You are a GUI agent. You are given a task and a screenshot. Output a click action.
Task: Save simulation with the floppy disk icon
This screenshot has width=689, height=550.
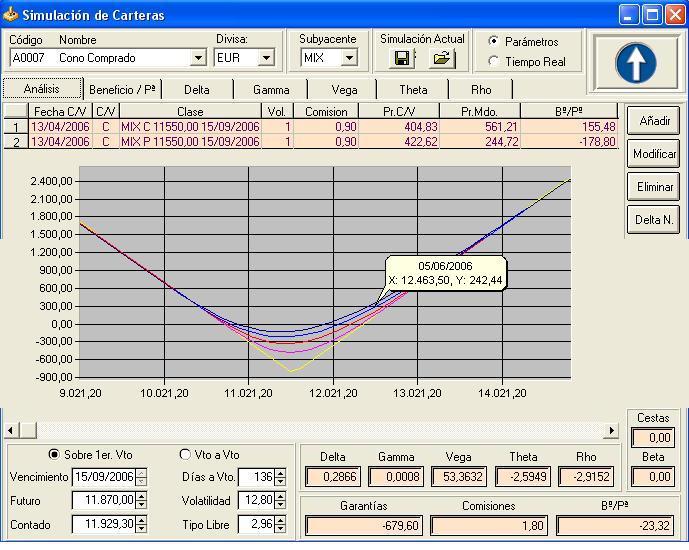click(402, 58)
